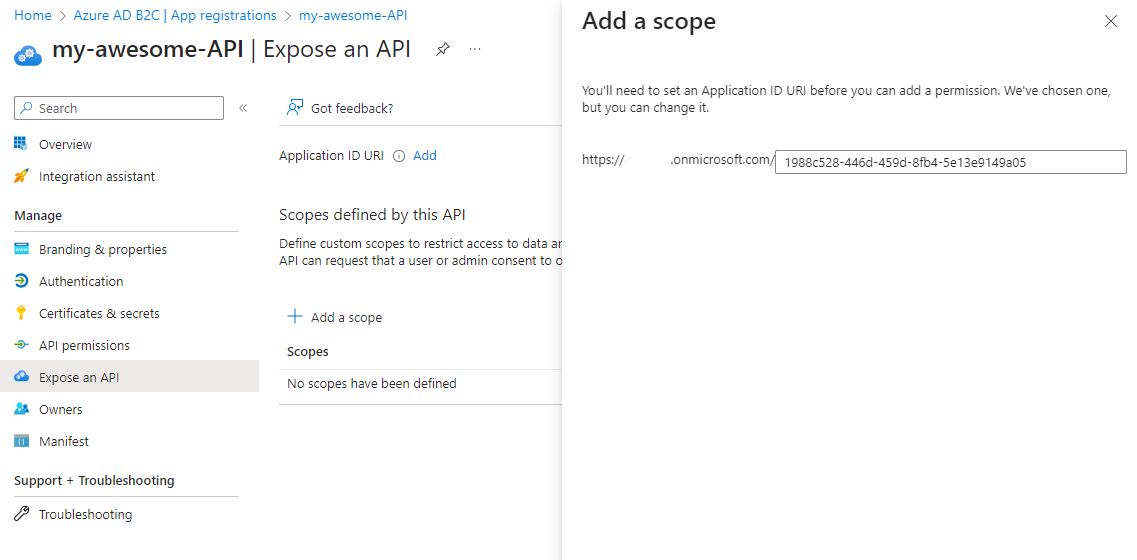Click the Application ID URI info icon

(398, 156)
